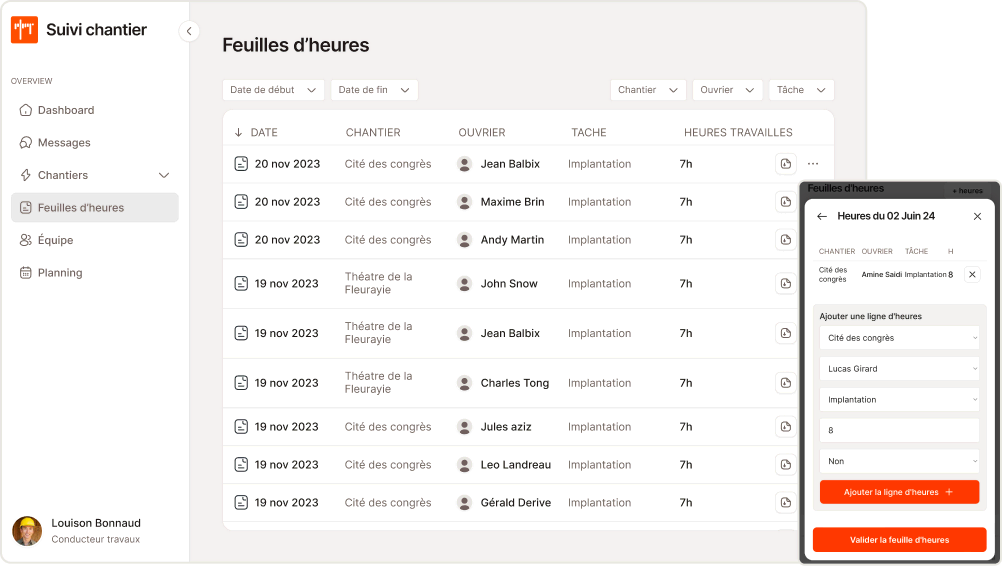Open the Implantation task dropdown in the mobile panel
1003x566 pixels.
point(899,400)
